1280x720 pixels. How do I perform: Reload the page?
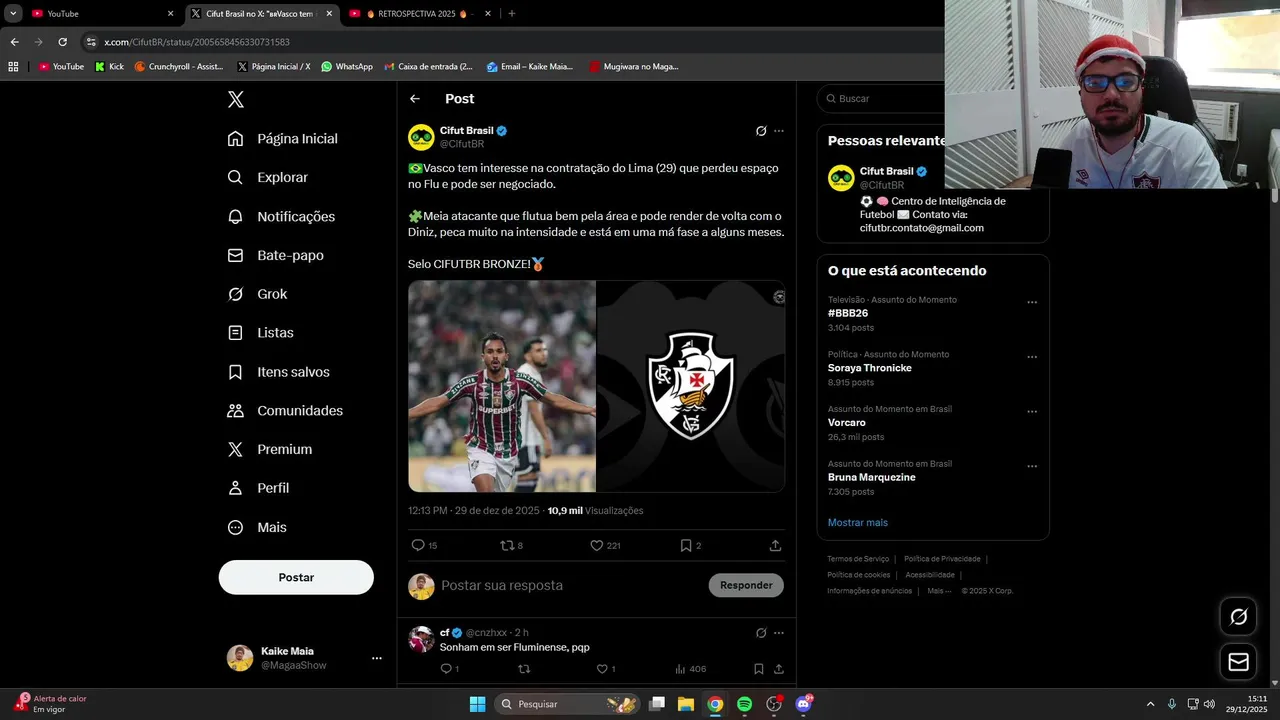[62, 42]
